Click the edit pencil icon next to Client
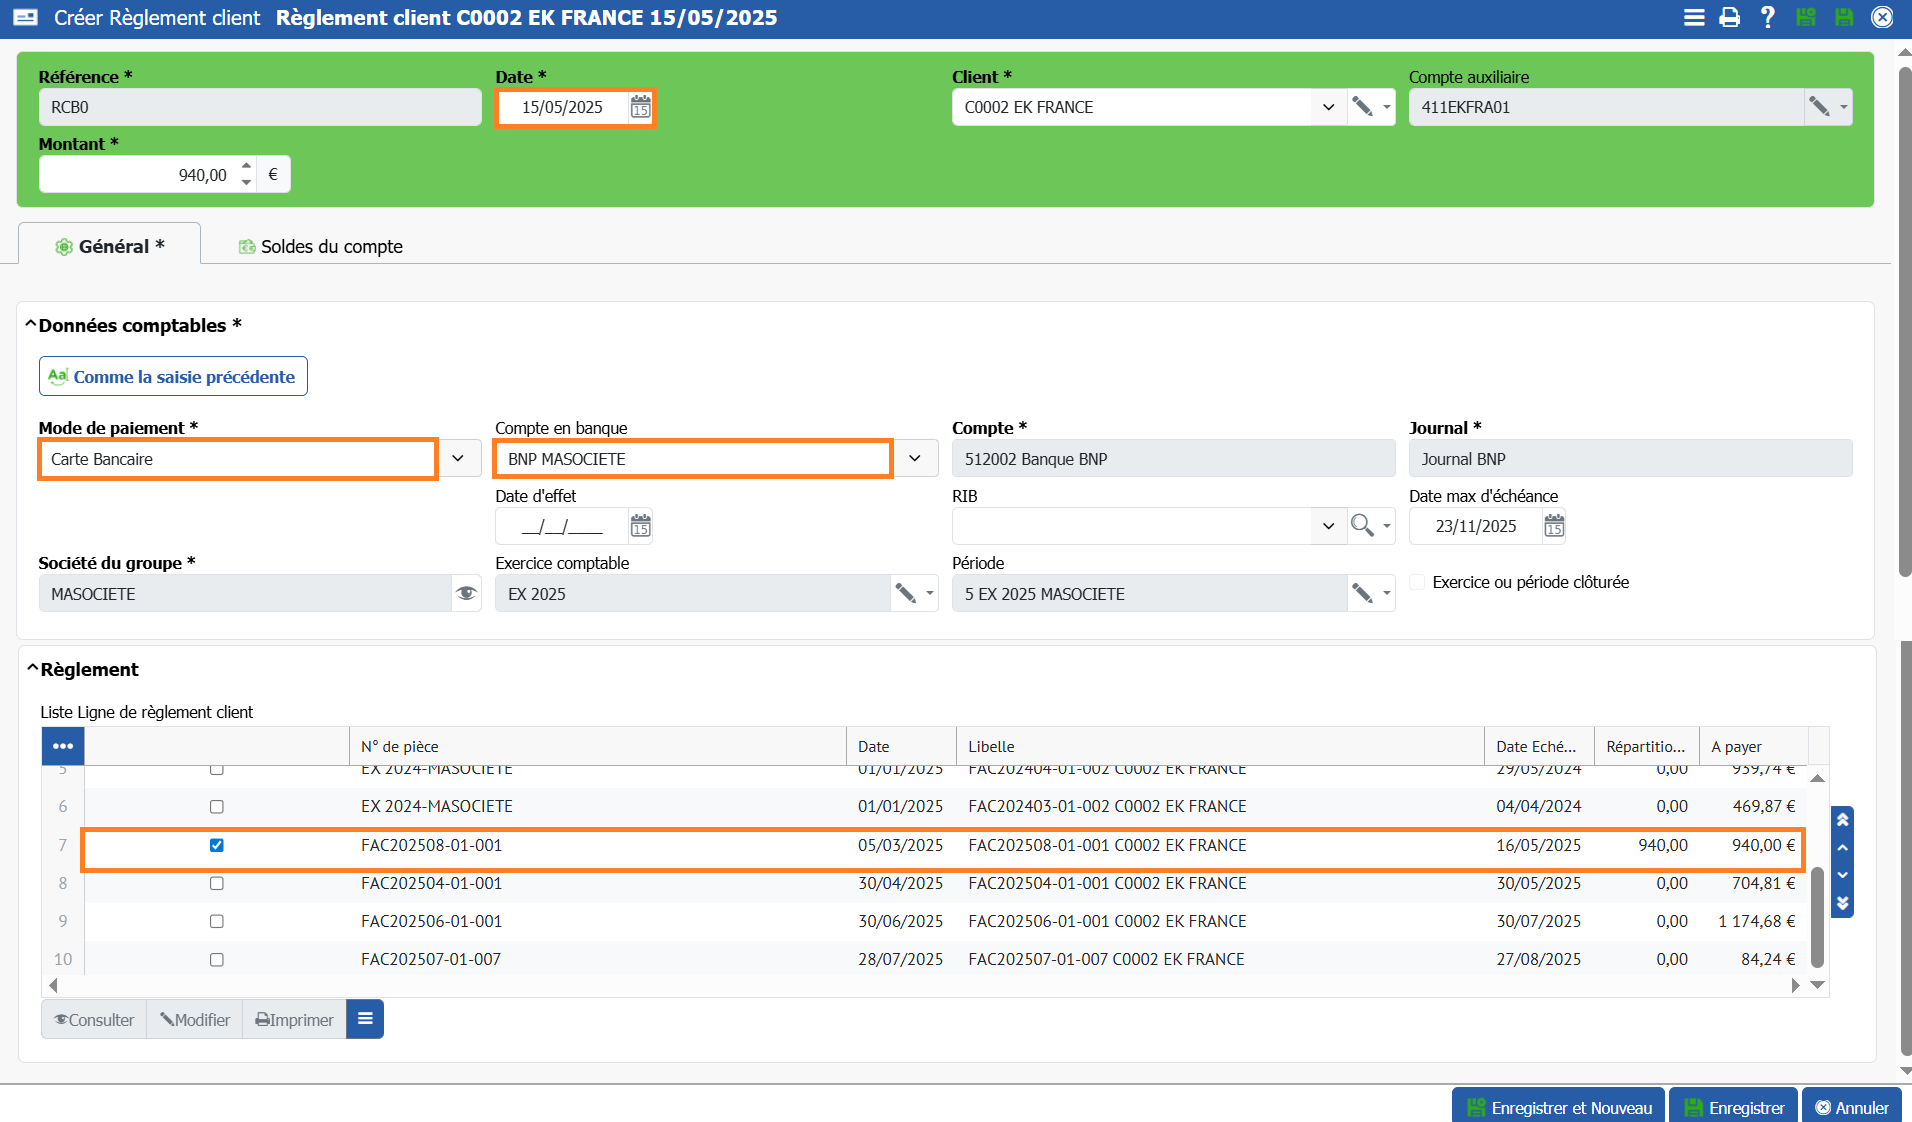1912x1122 pixels. coord(1362,107)
